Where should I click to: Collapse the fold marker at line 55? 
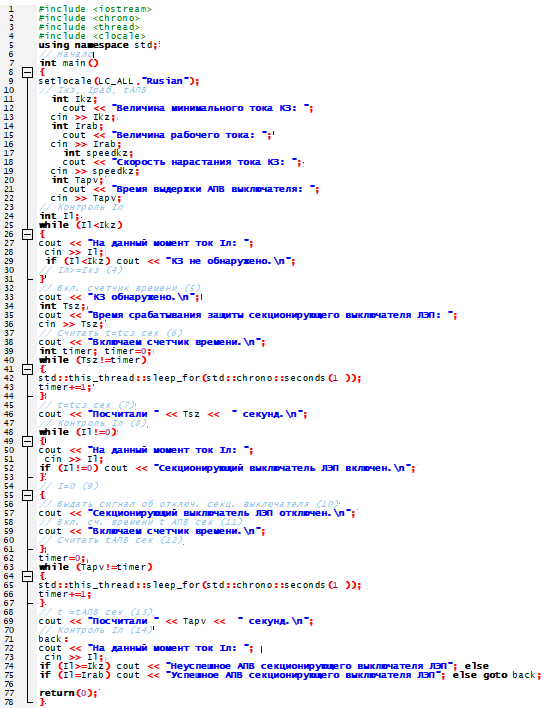point(28,495)
